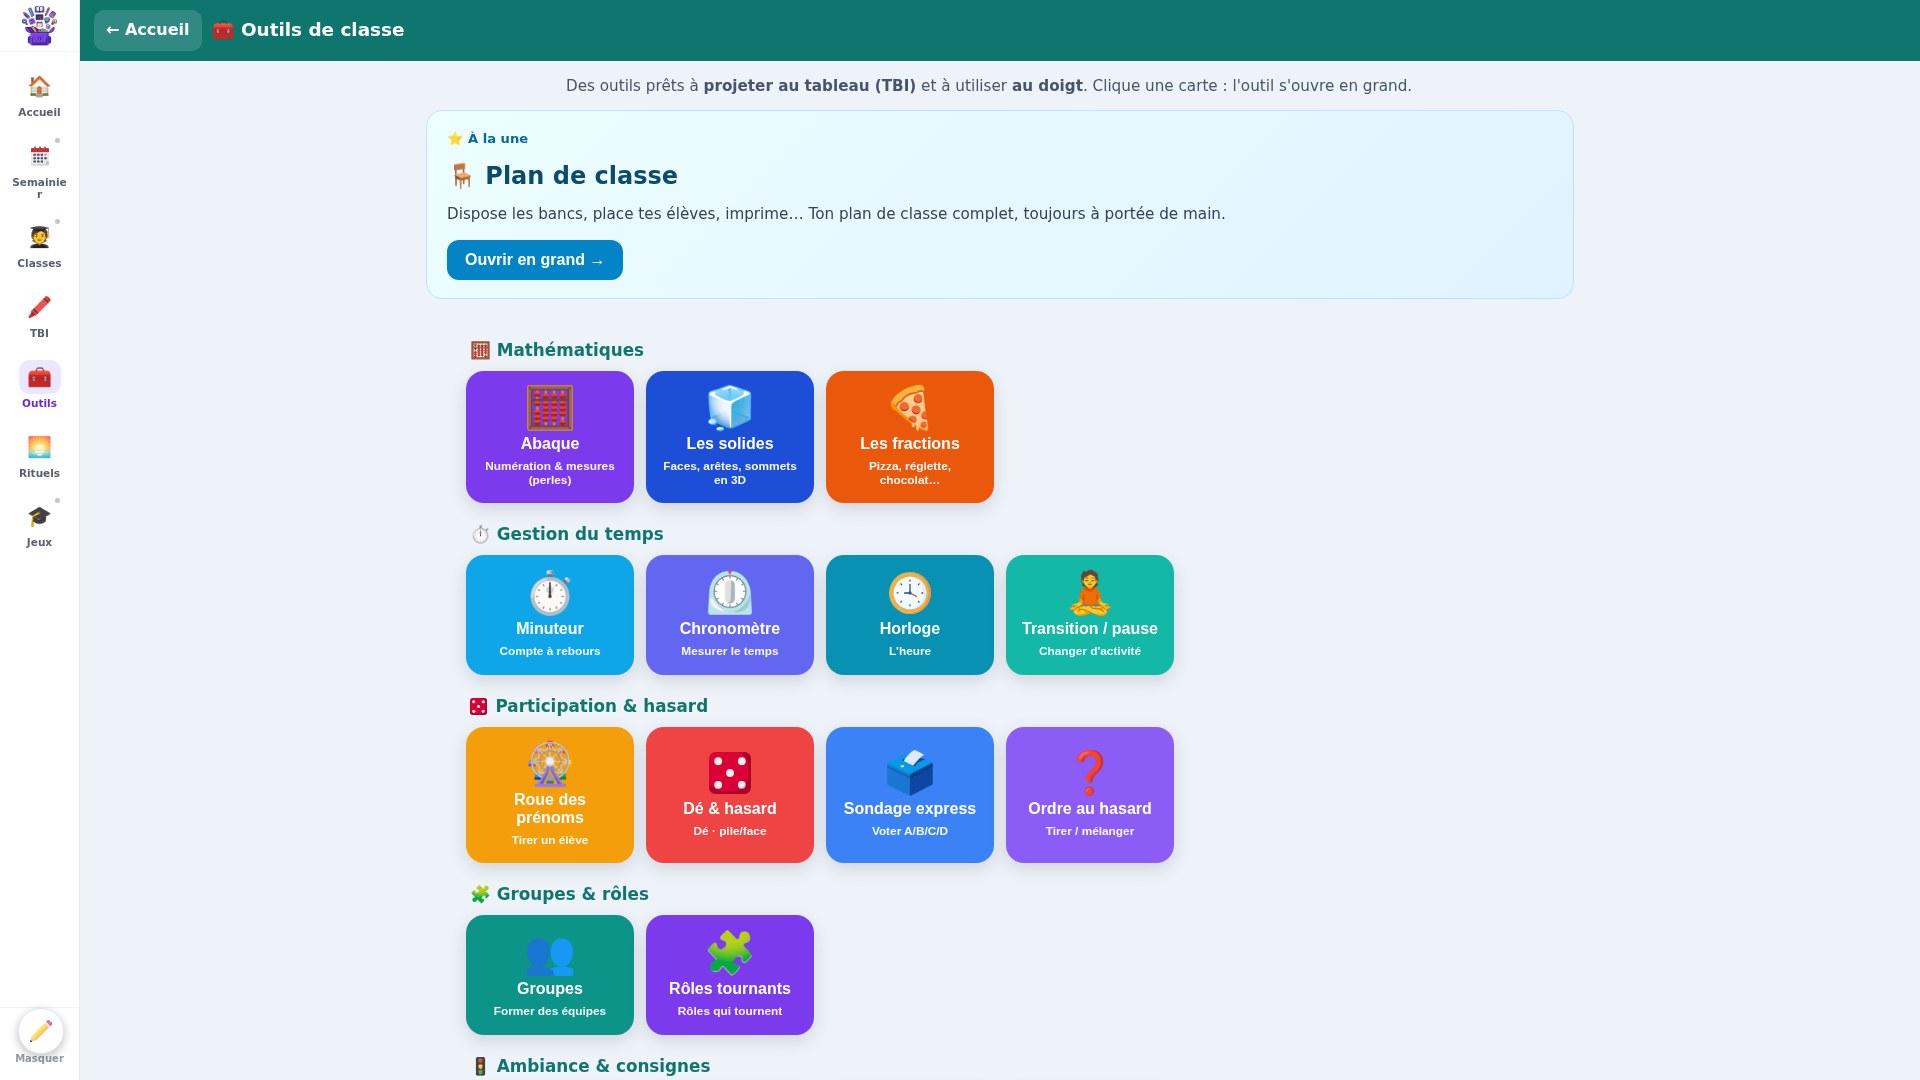1920x1080 pixels.
Task: Click the toolbox icon in header title
Action: click(x=223, y=30)
